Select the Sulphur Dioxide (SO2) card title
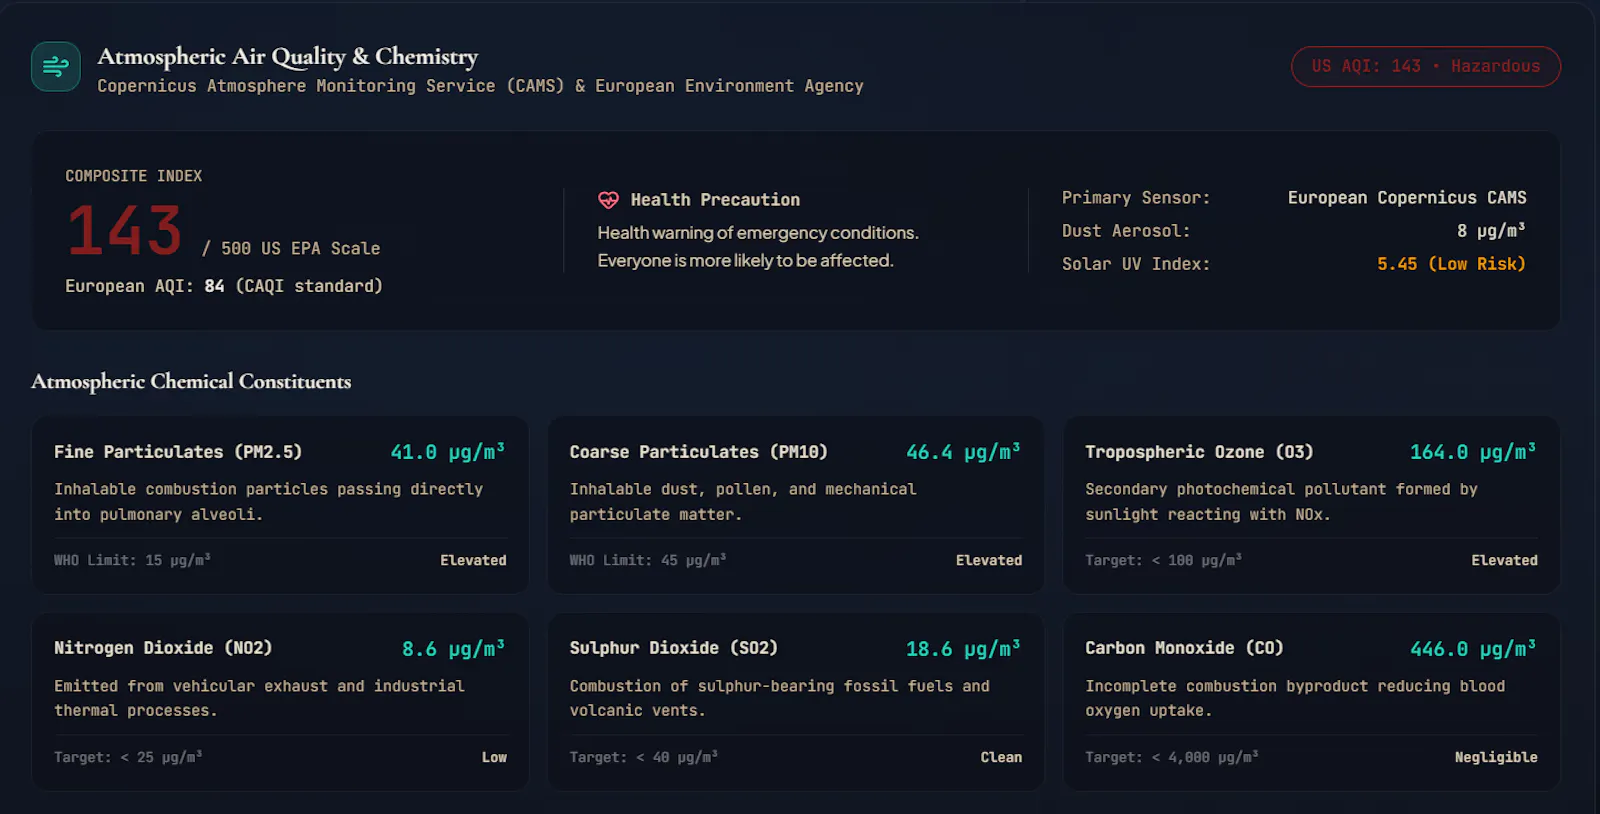1600x814 pixels. pos(674,648)
